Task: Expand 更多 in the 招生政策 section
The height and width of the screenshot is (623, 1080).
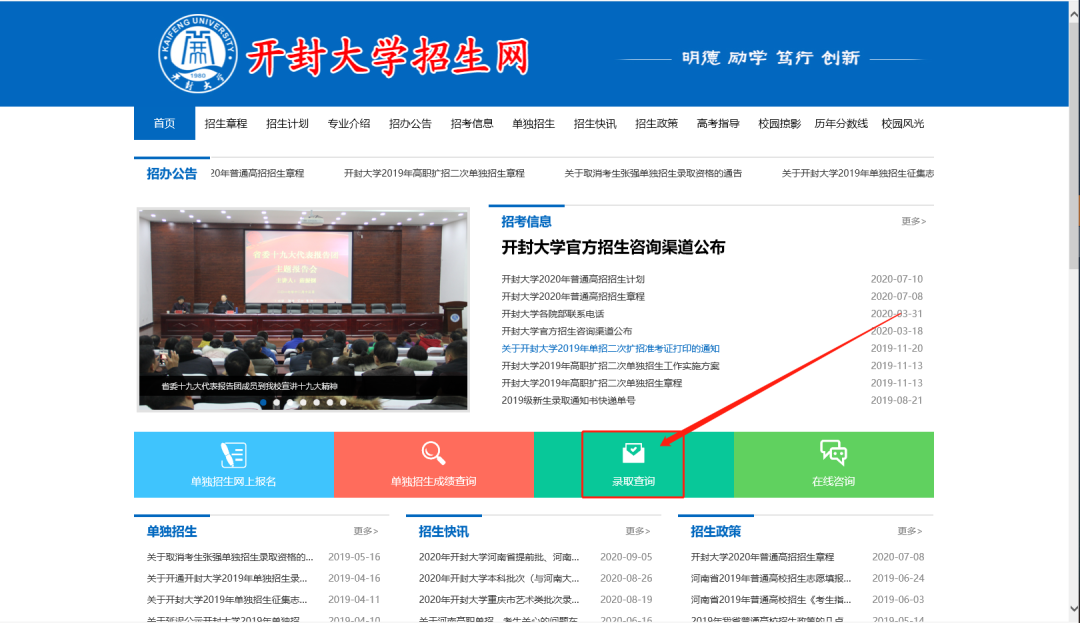Action: 910,531
